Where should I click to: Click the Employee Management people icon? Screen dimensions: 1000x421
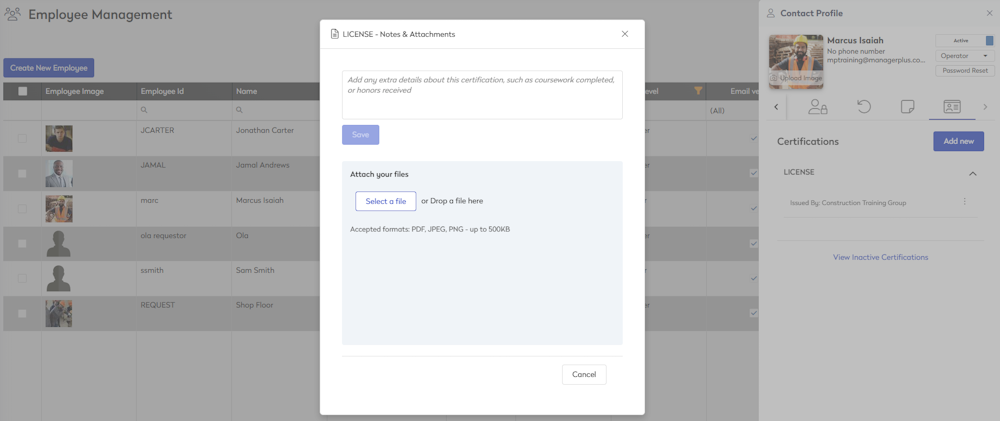13,13
